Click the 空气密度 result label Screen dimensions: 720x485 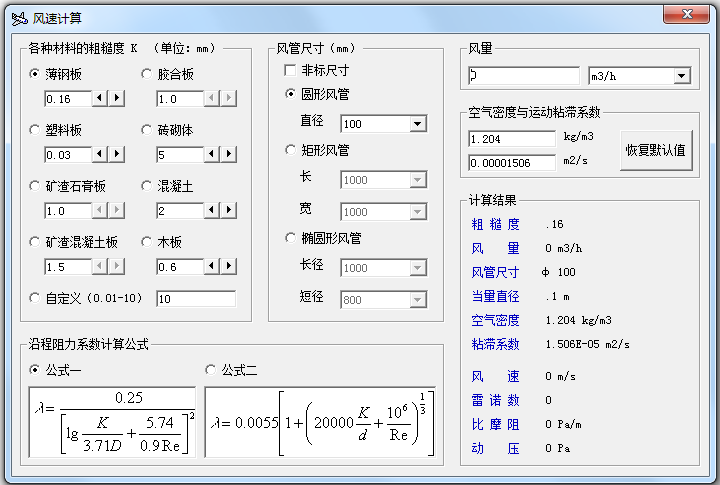point(495,320)
